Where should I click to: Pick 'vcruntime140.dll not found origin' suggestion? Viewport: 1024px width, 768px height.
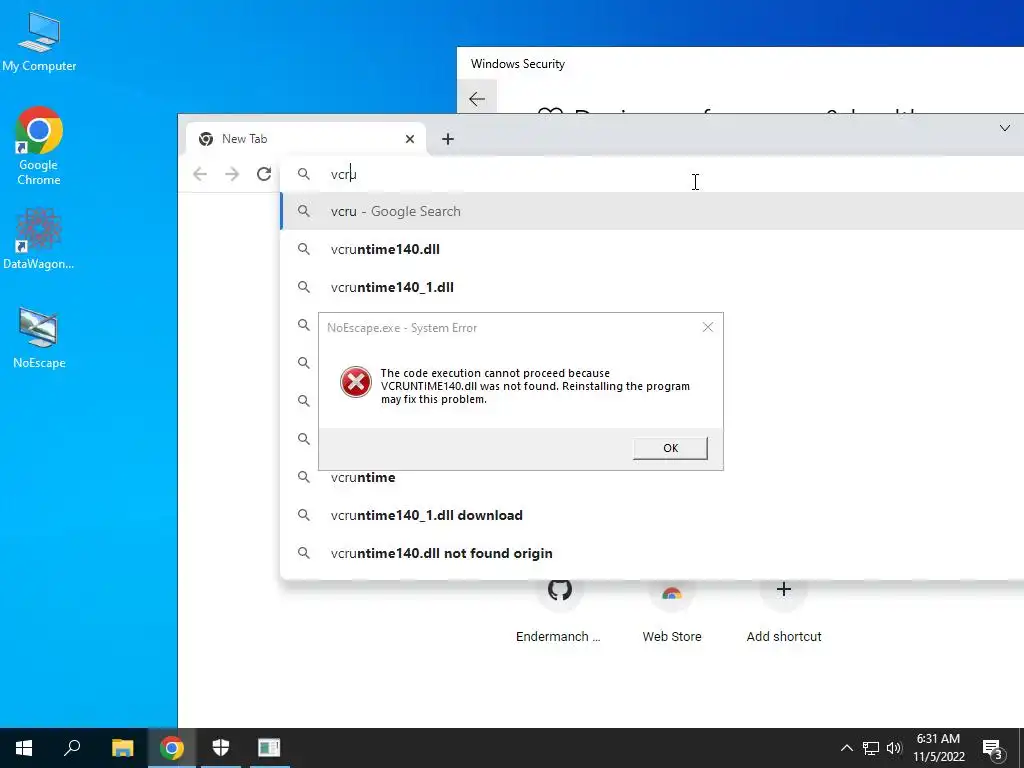point(653,553)
